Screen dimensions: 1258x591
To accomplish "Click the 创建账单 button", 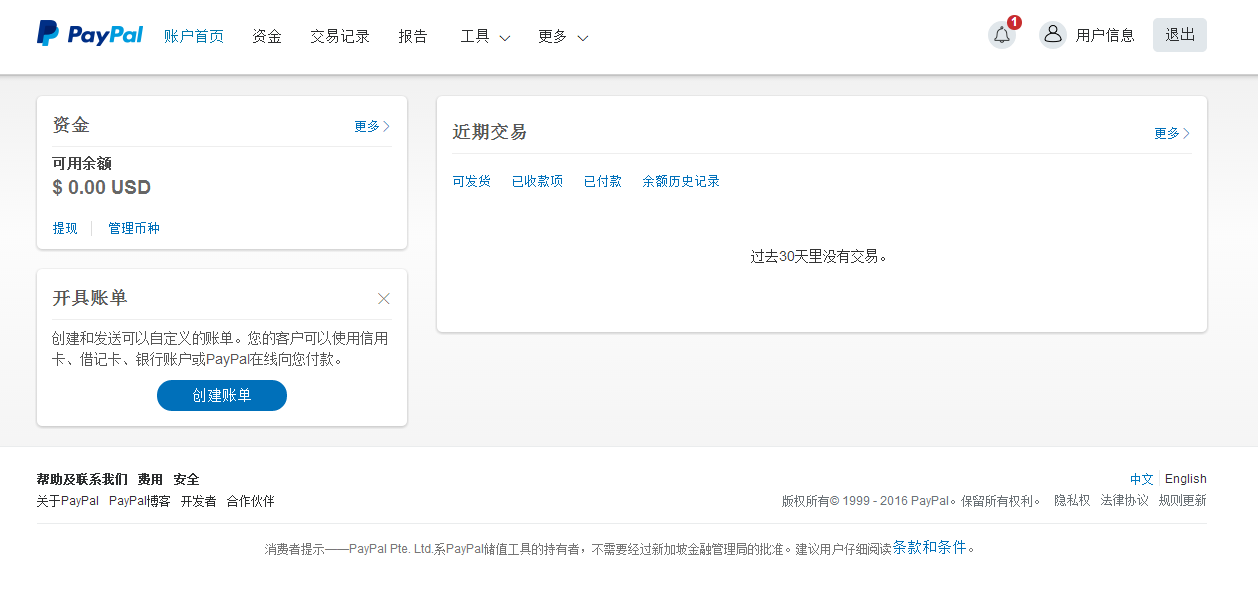I will pyautogui.click(x=222, y=395).
